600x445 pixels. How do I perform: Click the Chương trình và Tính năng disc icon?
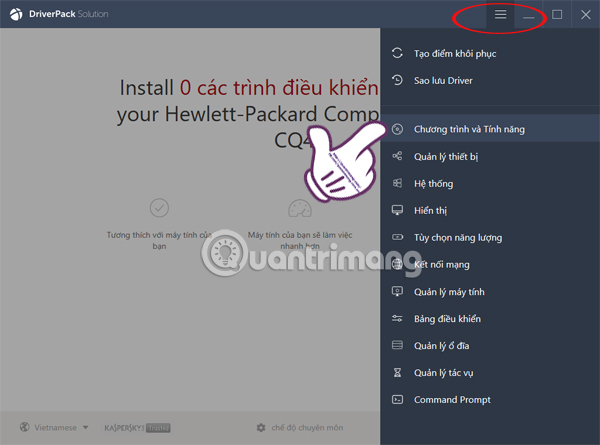pyautogui.click(x=397, y=129)
